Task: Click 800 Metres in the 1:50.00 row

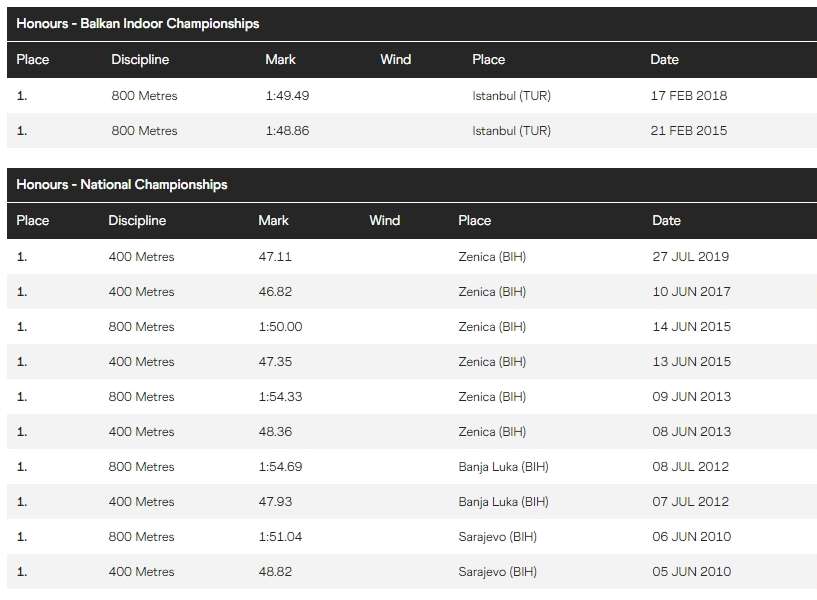Action: [141, 327]
